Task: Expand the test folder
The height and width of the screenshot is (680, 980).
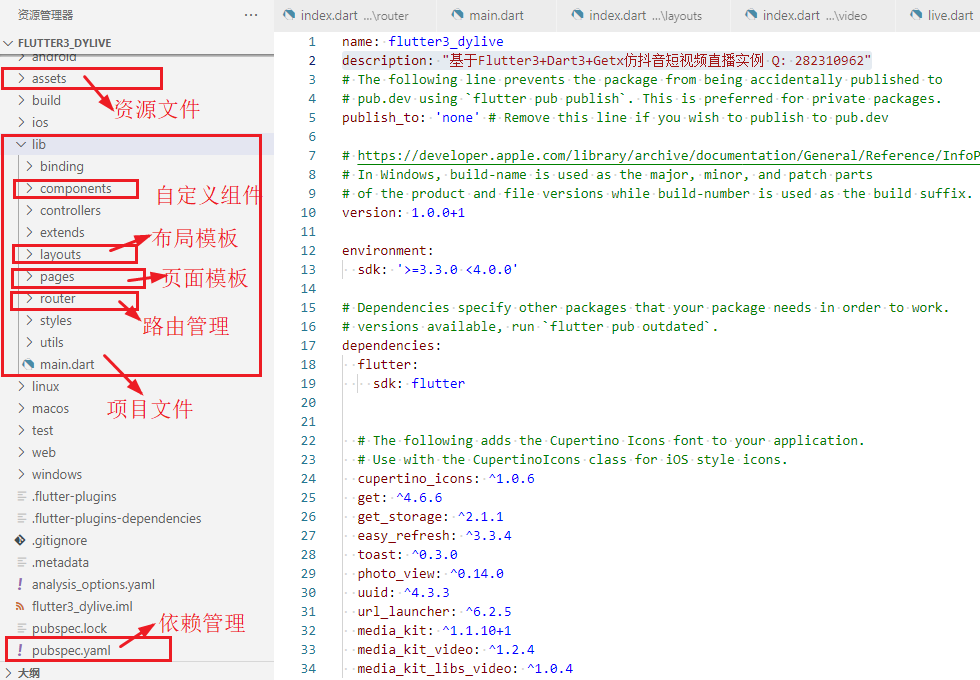Action: 21,430
